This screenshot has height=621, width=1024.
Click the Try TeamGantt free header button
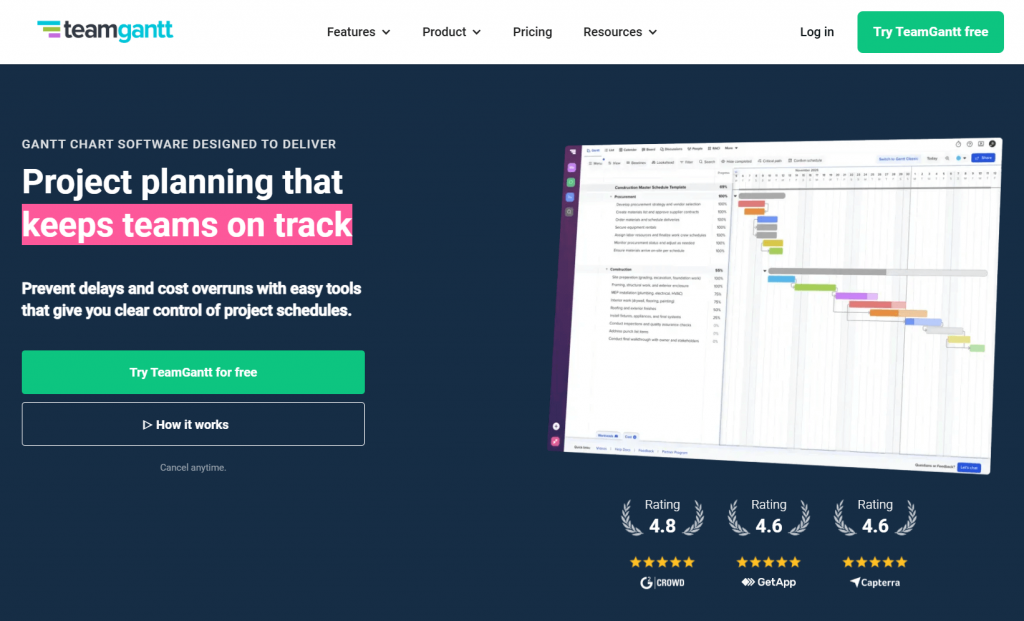tap(930, 32)
